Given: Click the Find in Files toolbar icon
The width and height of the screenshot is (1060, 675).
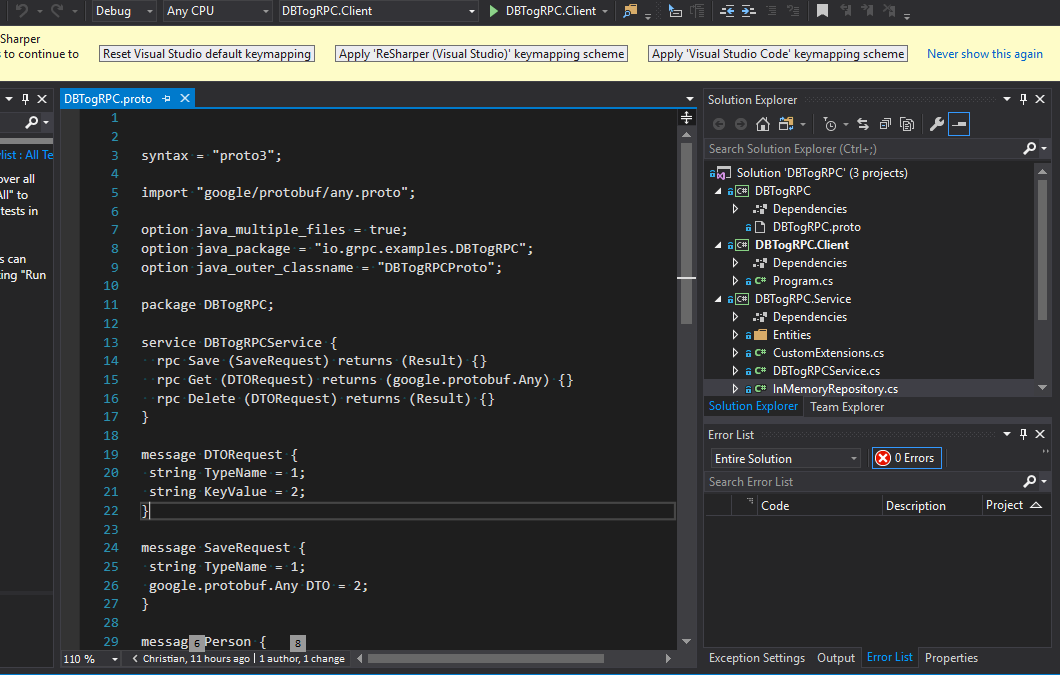Looking at the screenshot, I should 629,11.
